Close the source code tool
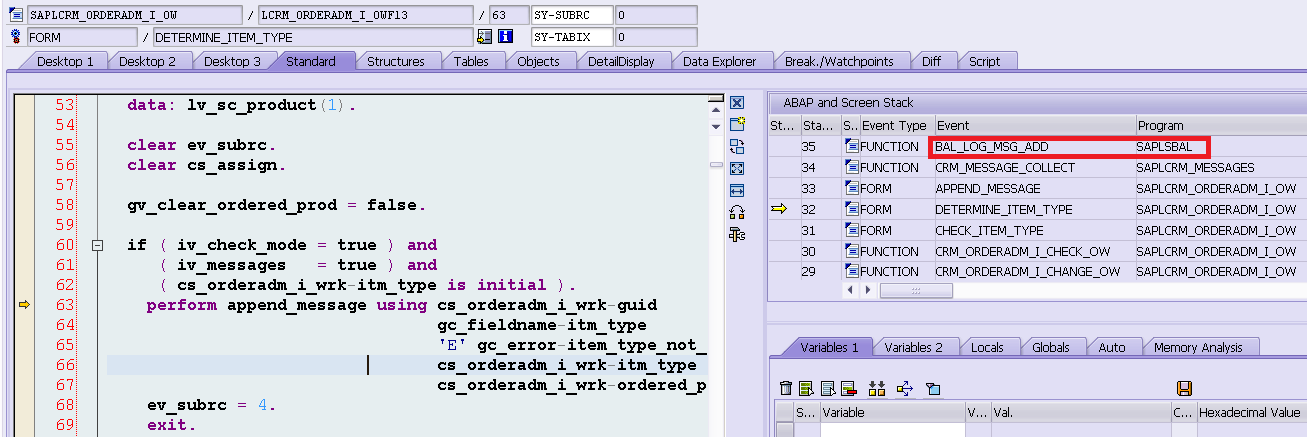The width and height of the screenshot is (1307, 437). coord(738,103)
